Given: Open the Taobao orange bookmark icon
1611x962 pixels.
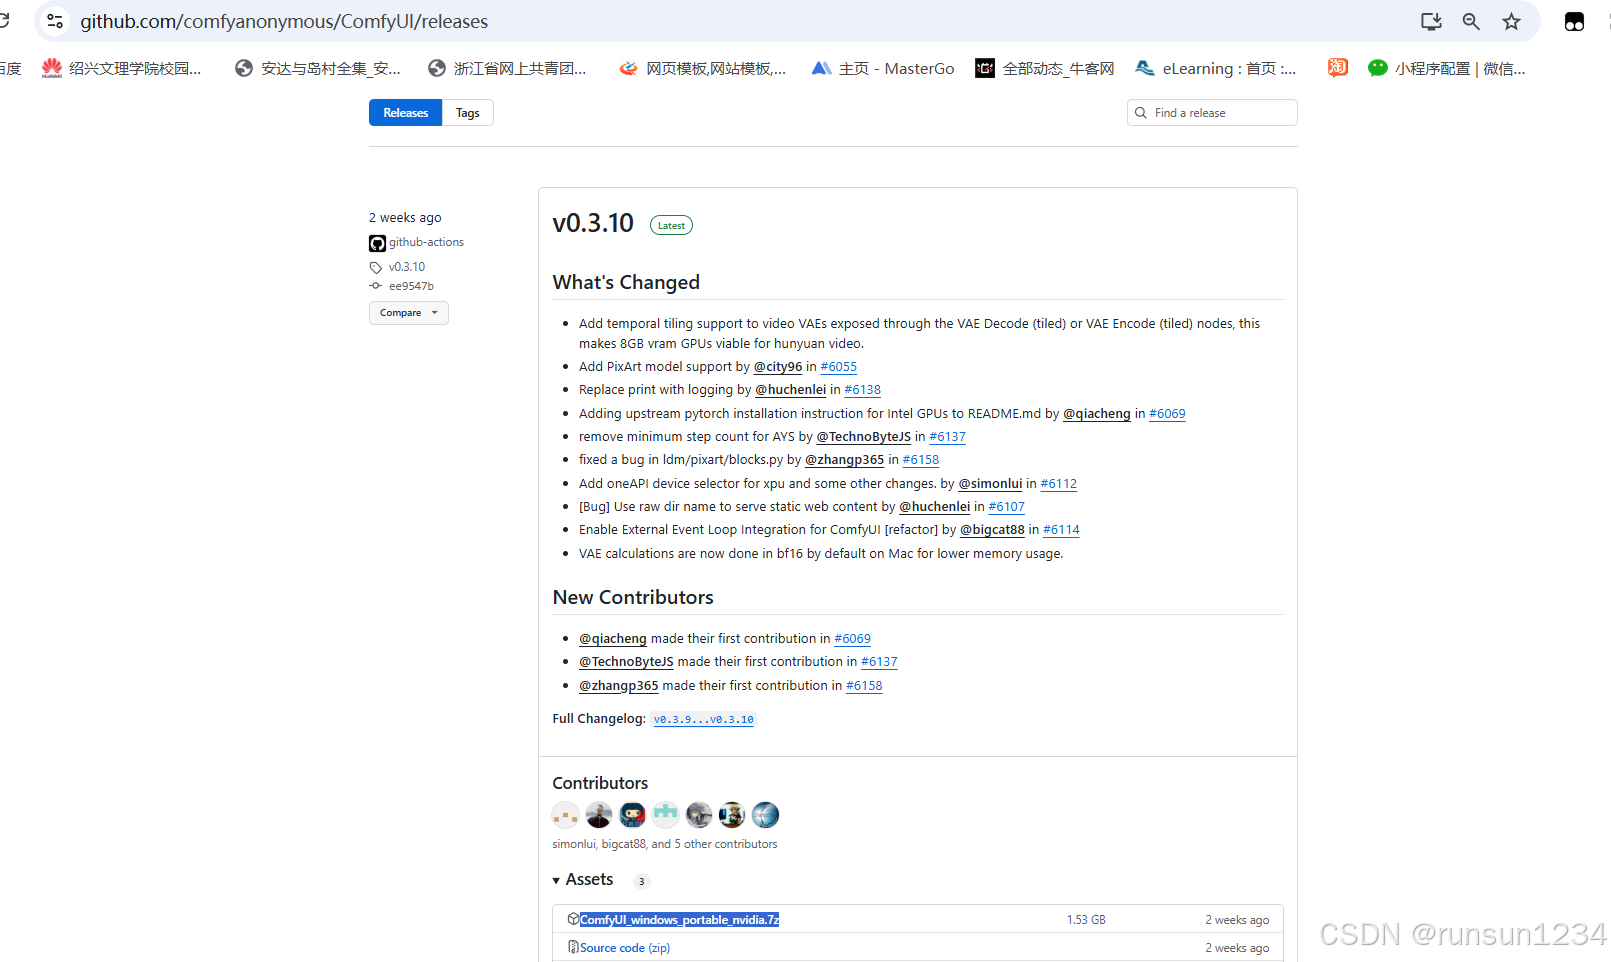Looking at the screenshot, I should click(1337, 67).
